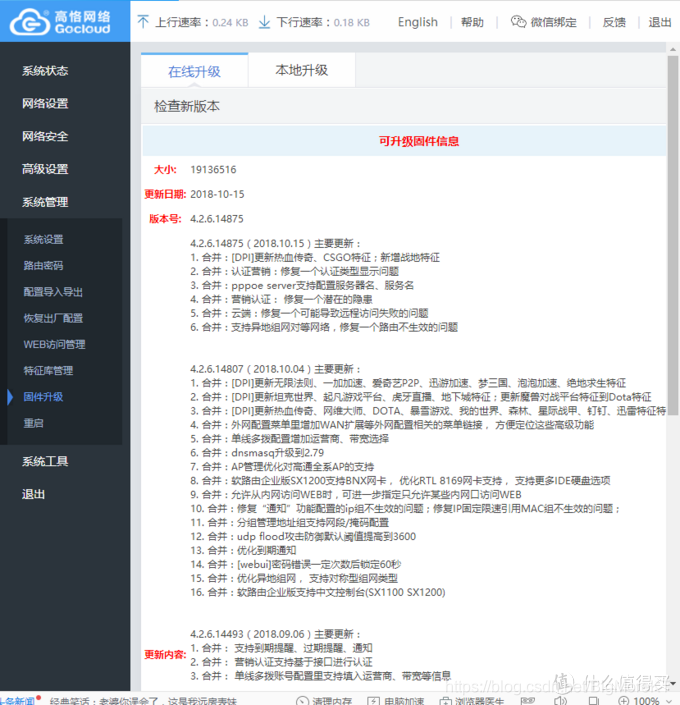680x705 pixels.
Task: Open 网络安全 menu
Action: 45,136
